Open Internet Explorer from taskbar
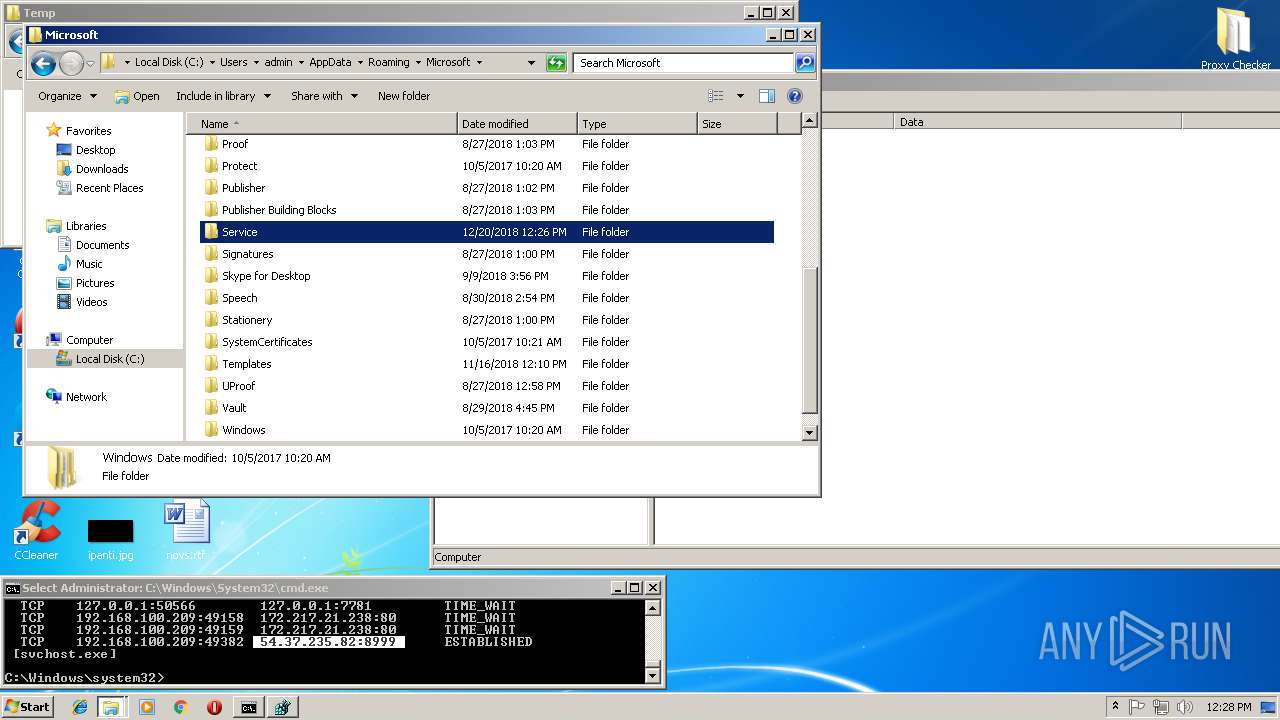Viewport: 1280px width, 720px height. click(x=81, y=707)
